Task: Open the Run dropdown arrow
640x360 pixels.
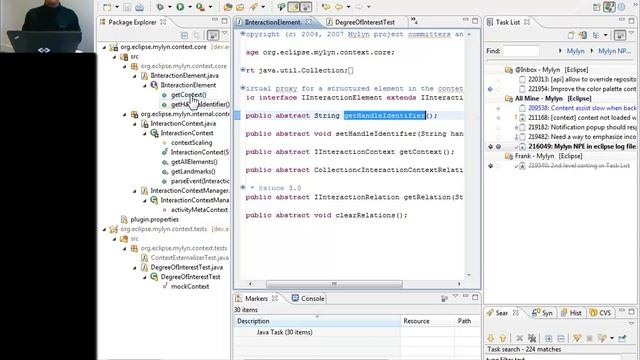Action: click(189, 7)
